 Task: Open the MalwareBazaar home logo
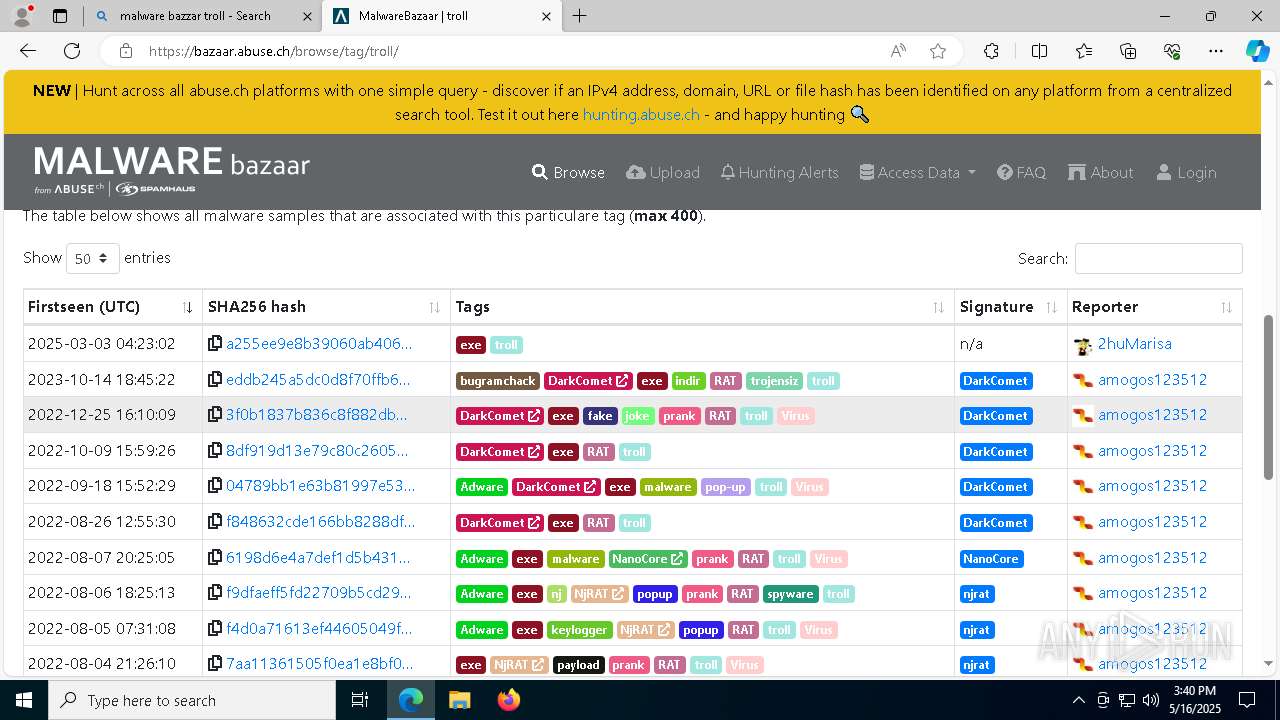(172, 170)
